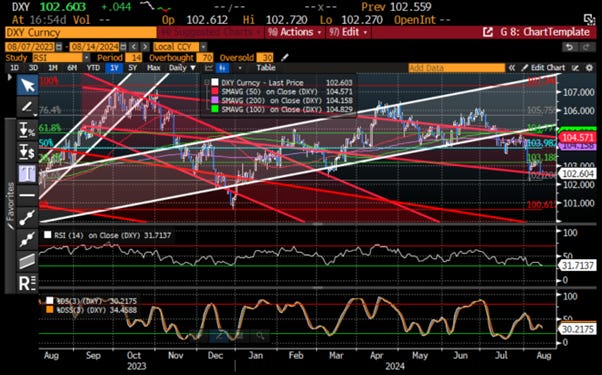This screenshot has height=375, width=602.
Task: Click the annotate chart icon beside Edit Chart
Action: tap(575, 68)
